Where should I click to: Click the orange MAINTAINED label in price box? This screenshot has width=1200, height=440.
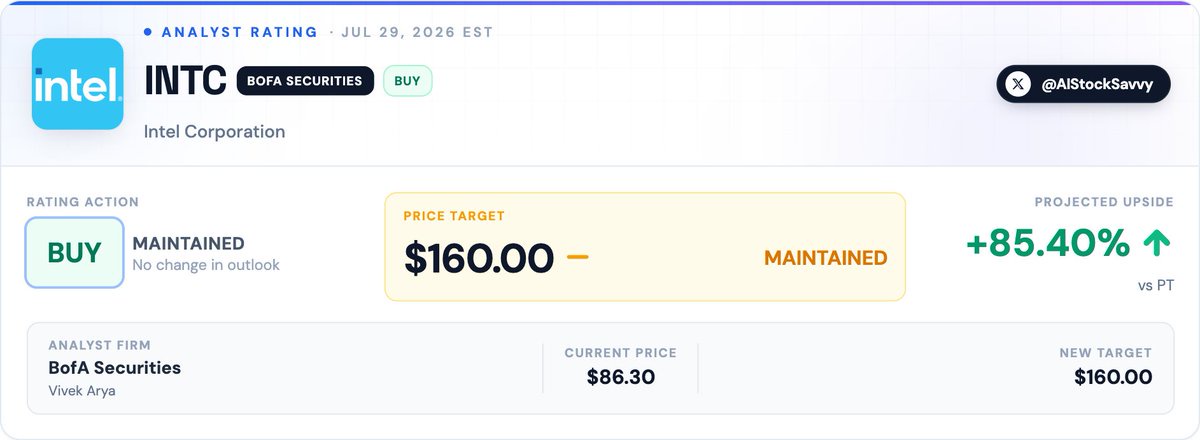pos(826,258)
